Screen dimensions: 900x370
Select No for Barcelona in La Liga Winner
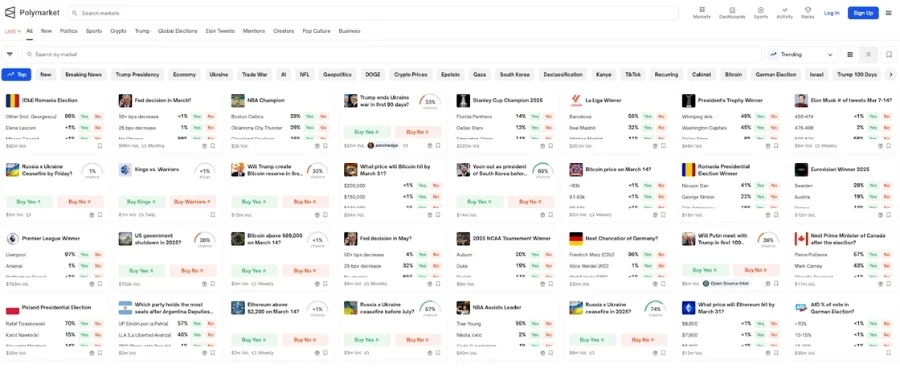[x=661, y=116]
